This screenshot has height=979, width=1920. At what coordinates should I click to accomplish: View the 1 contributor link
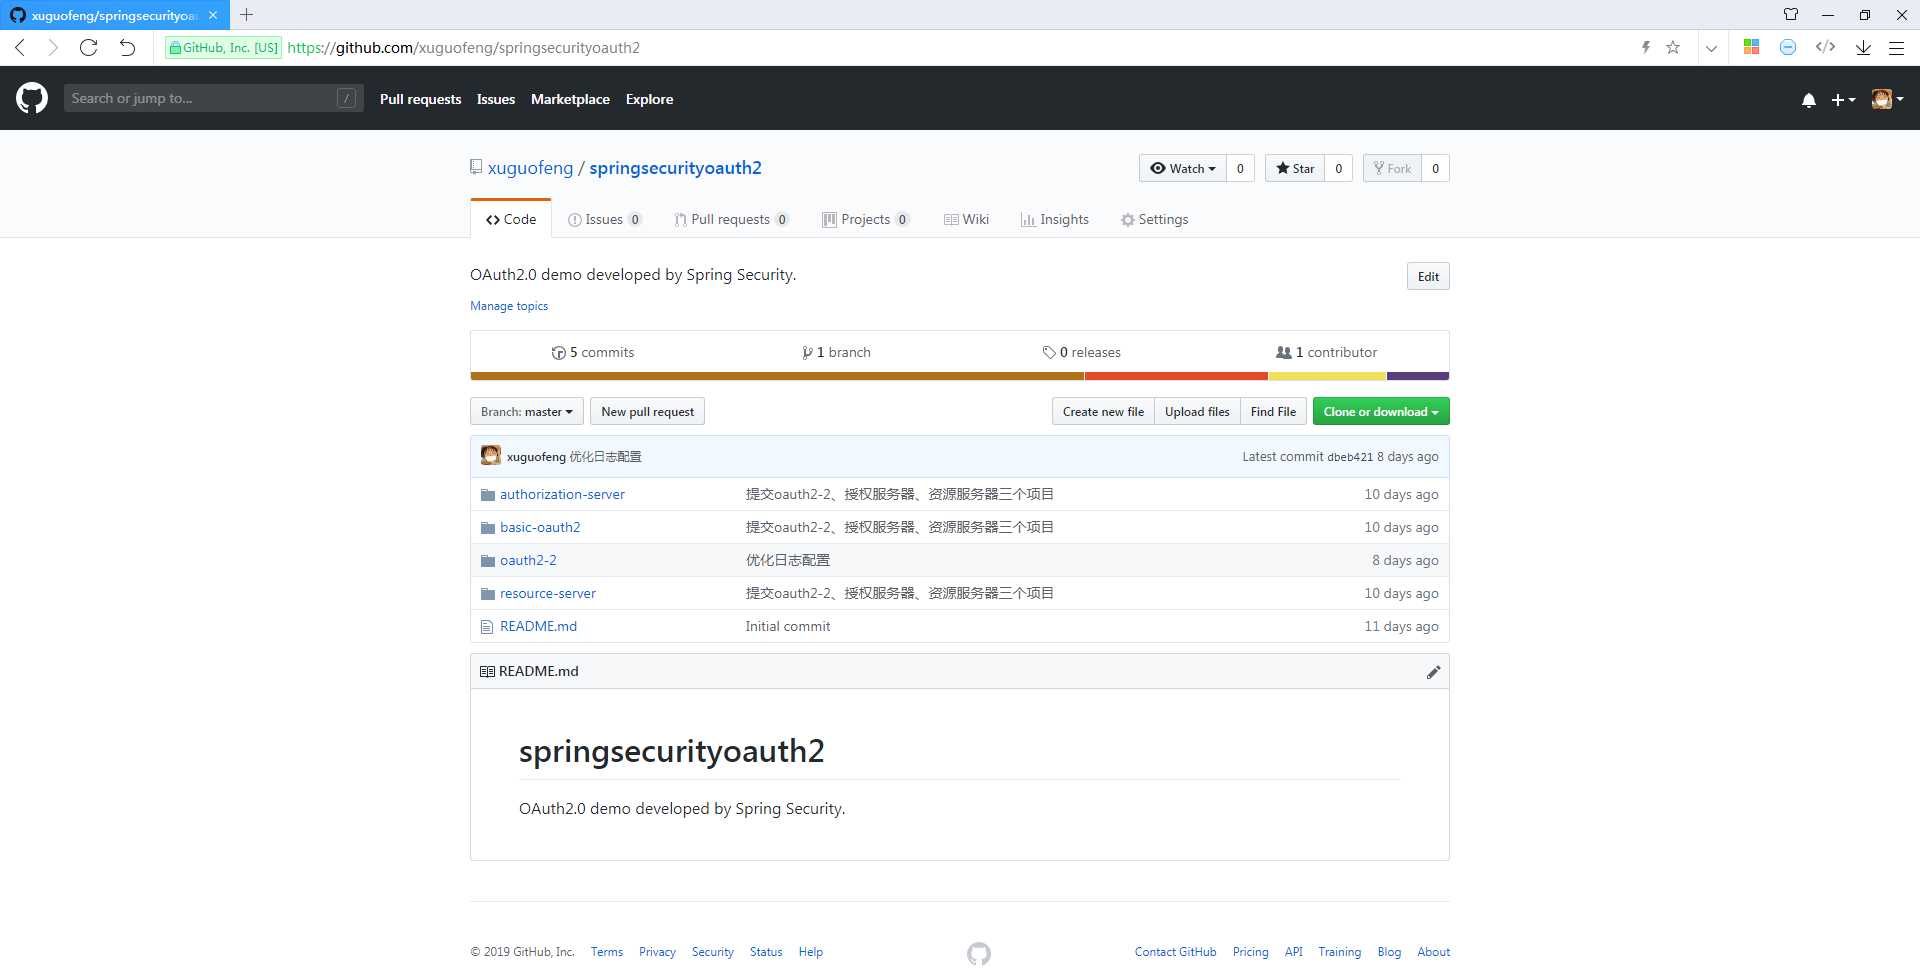(1326, 352)
